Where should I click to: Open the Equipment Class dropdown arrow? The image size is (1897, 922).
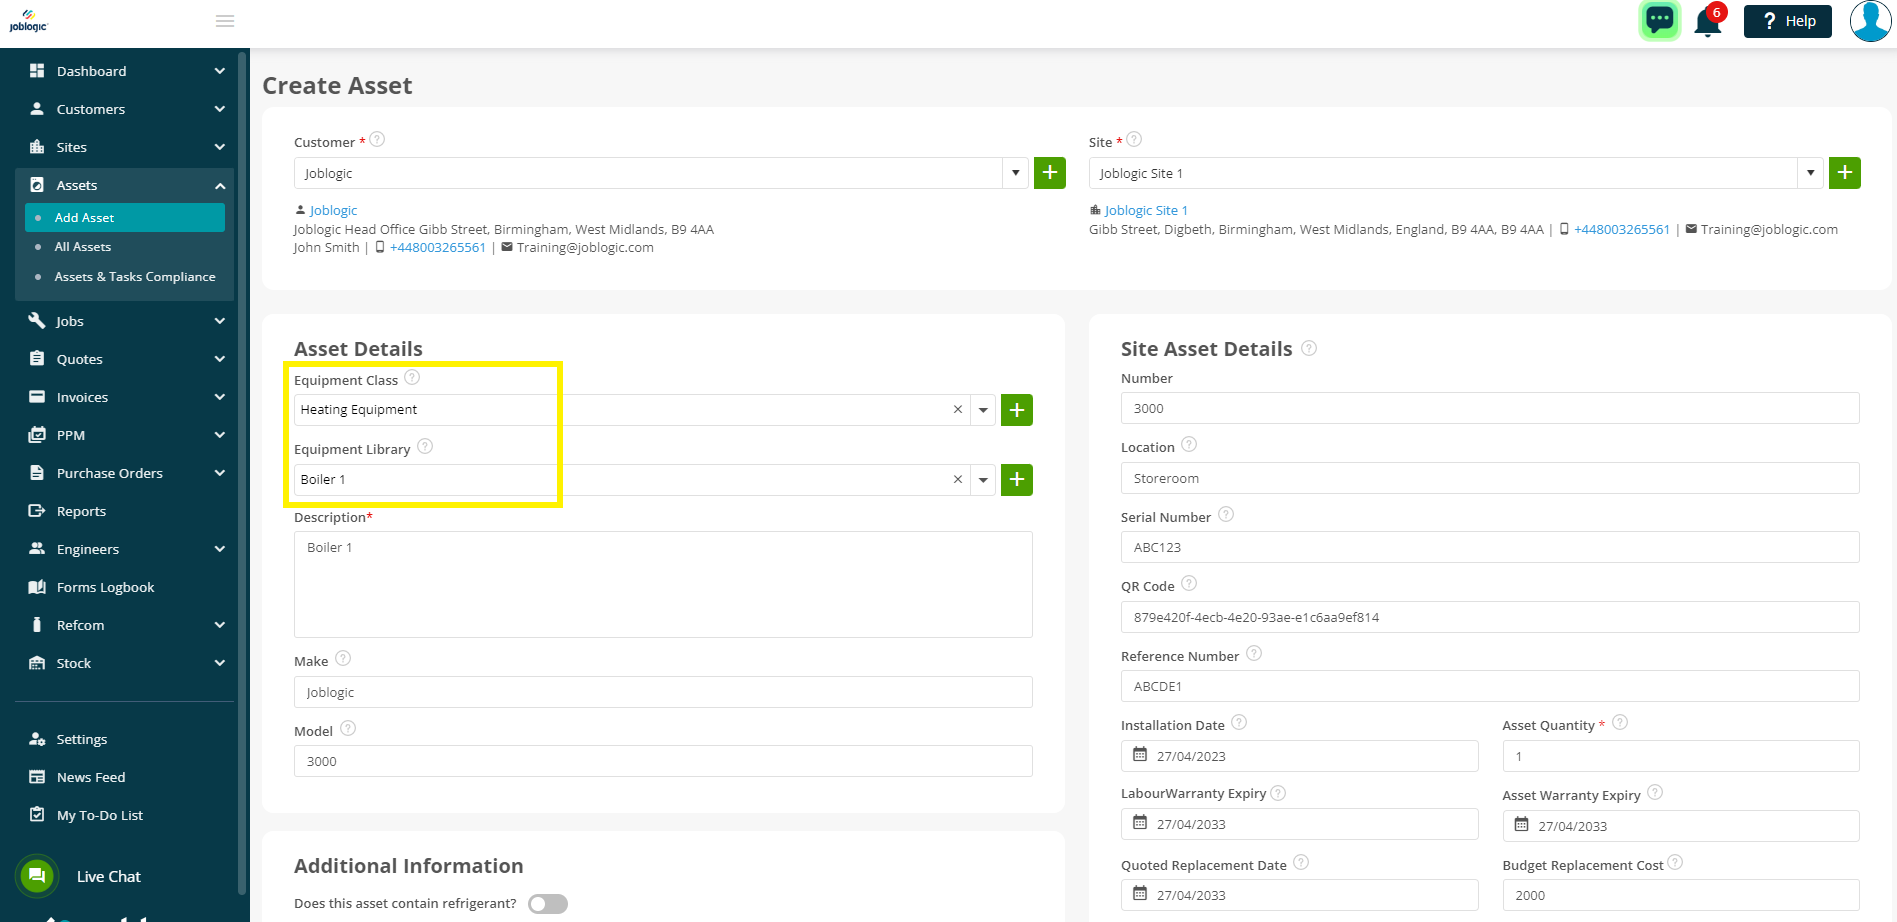[x=983, y=410]
